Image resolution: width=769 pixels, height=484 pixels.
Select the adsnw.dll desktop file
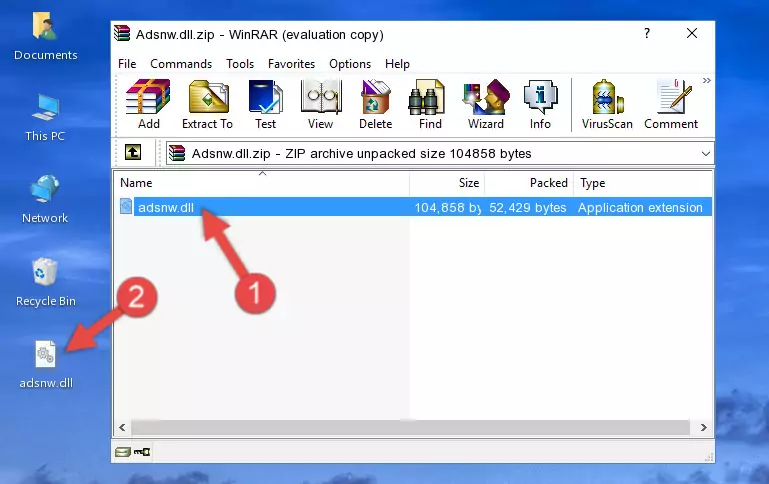(x=46, y=365)
